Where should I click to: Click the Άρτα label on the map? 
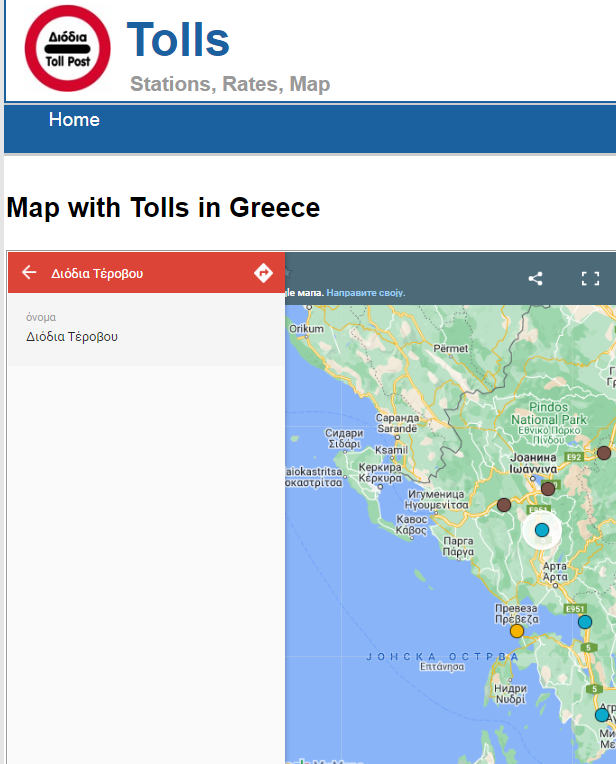(555, 577)
